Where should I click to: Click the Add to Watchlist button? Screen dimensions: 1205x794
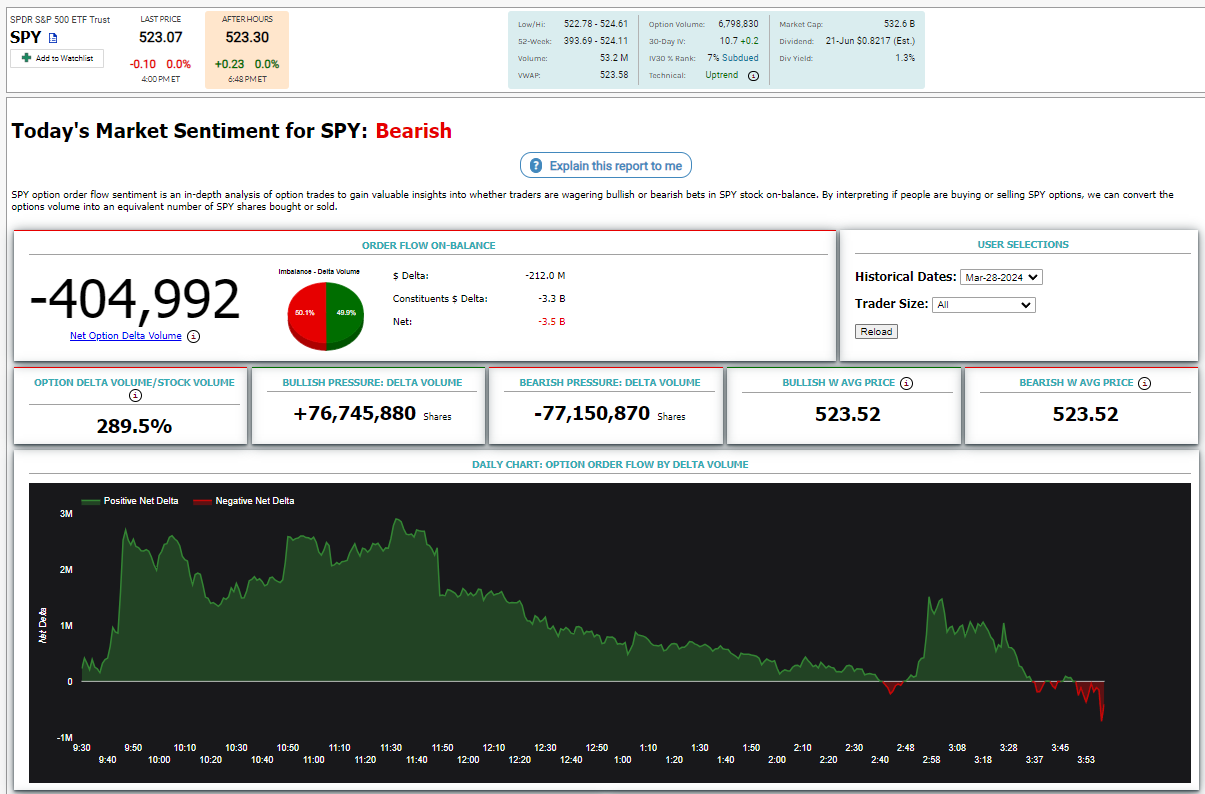pos(57,59)
